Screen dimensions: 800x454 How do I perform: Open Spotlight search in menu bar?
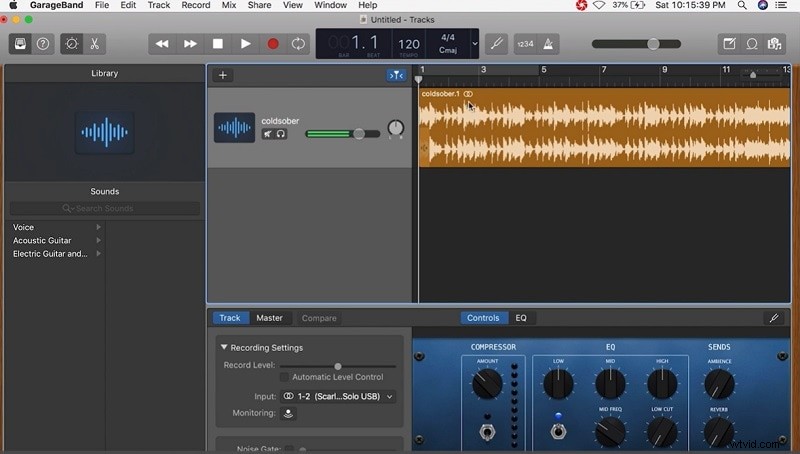[742, 5]
